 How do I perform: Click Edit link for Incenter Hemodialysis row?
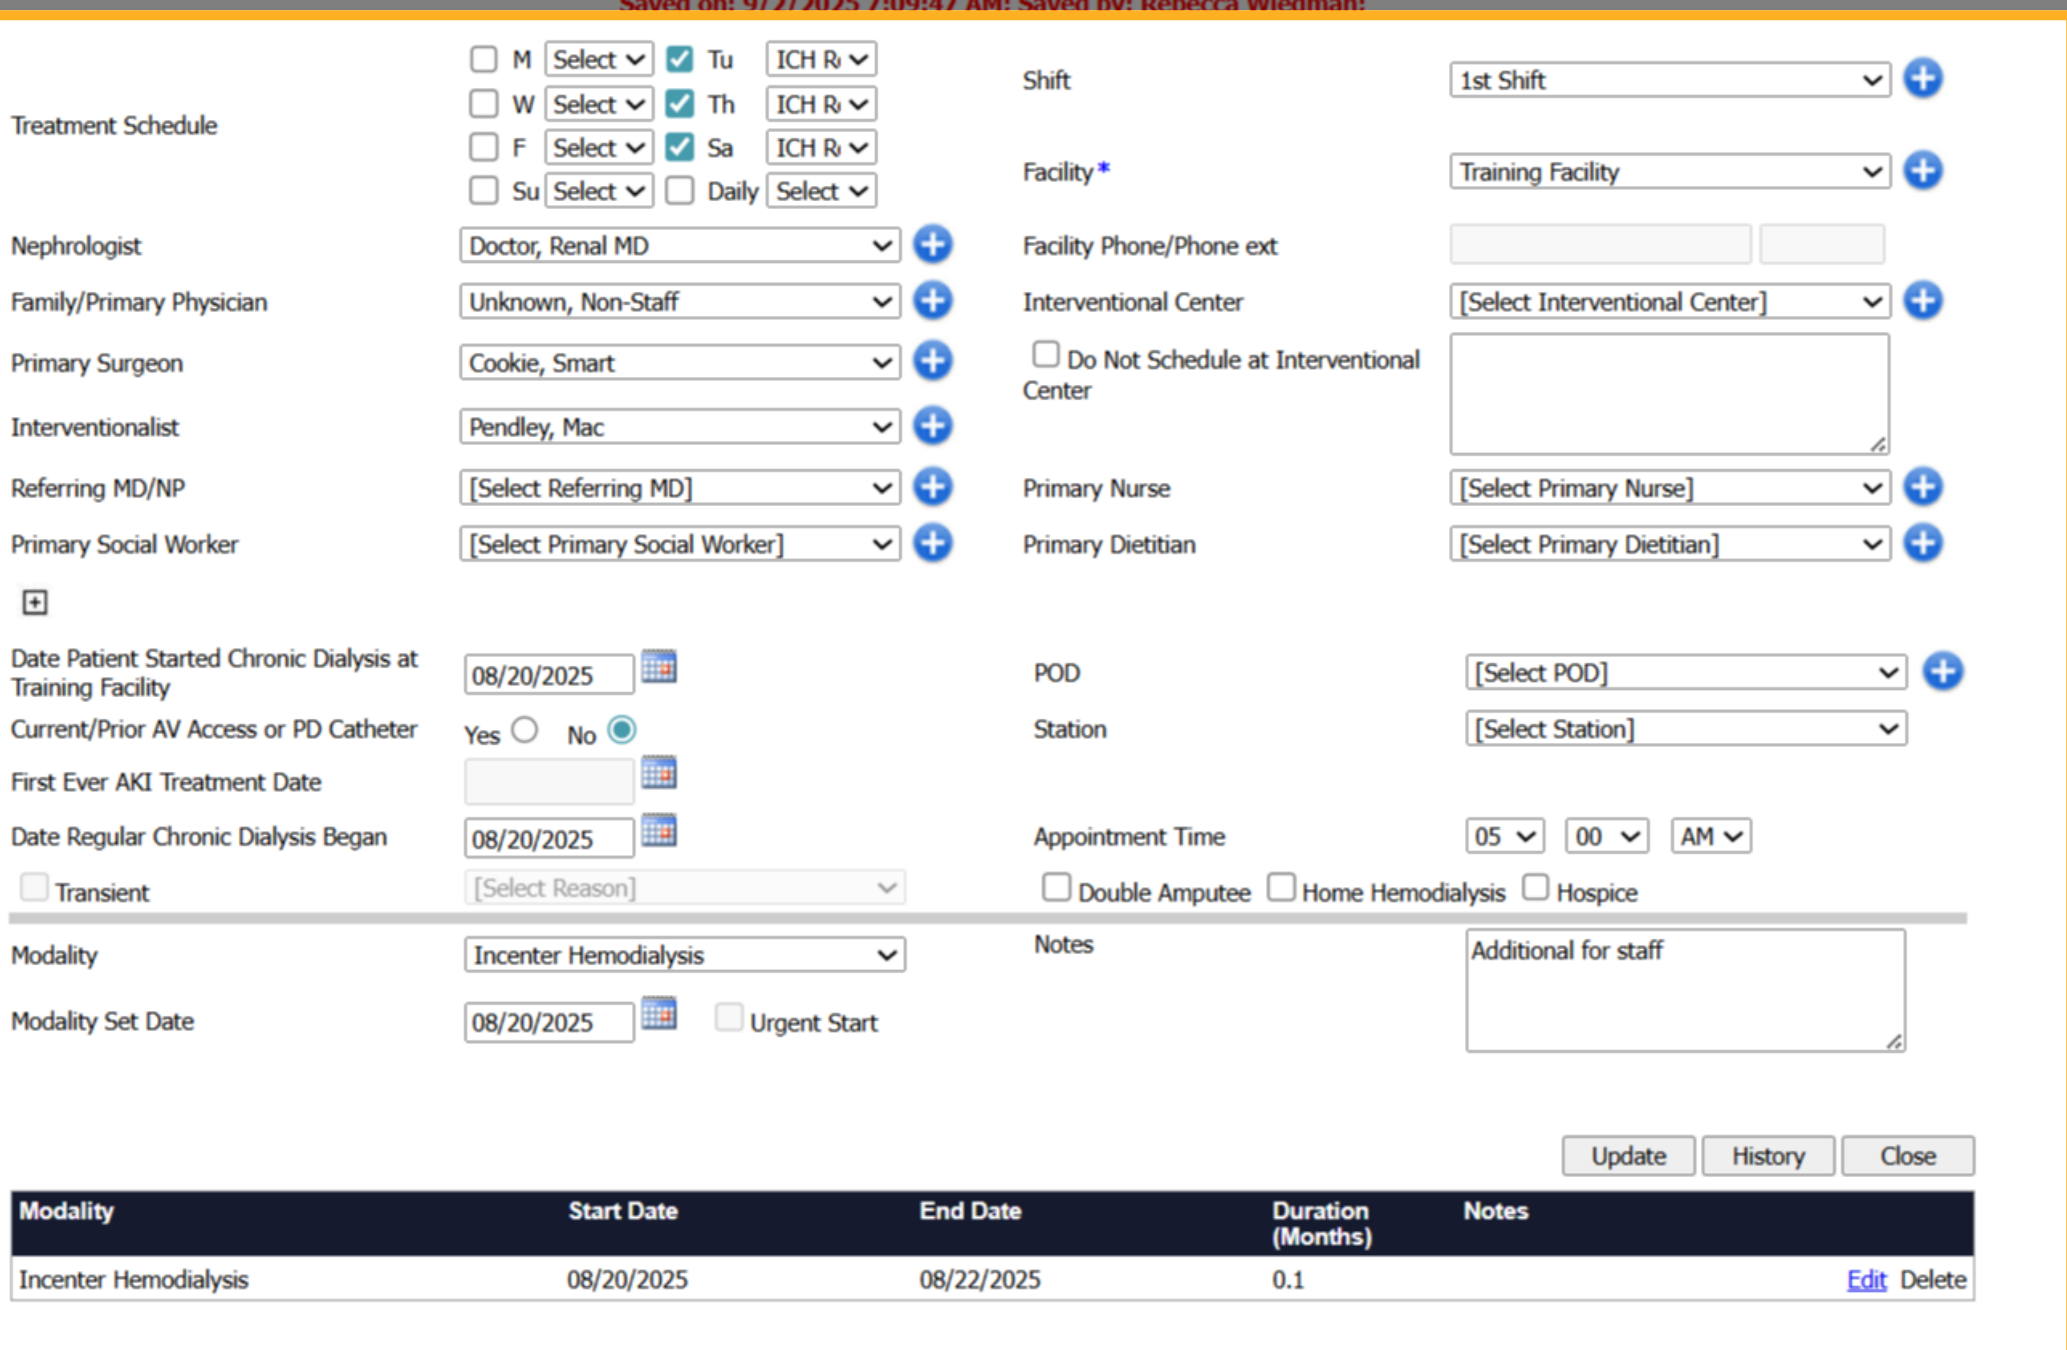(x=1866, y=1280)
